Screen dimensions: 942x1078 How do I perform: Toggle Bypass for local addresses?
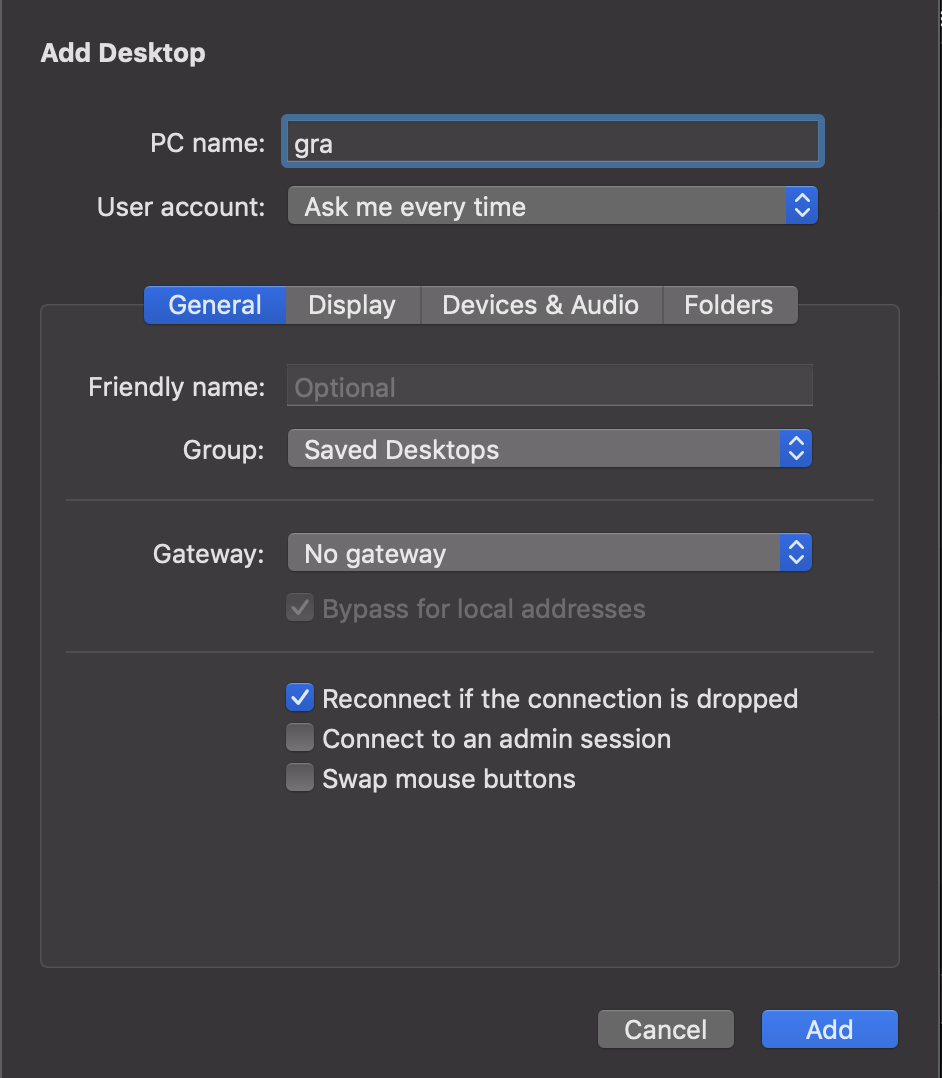click(299, 608)
